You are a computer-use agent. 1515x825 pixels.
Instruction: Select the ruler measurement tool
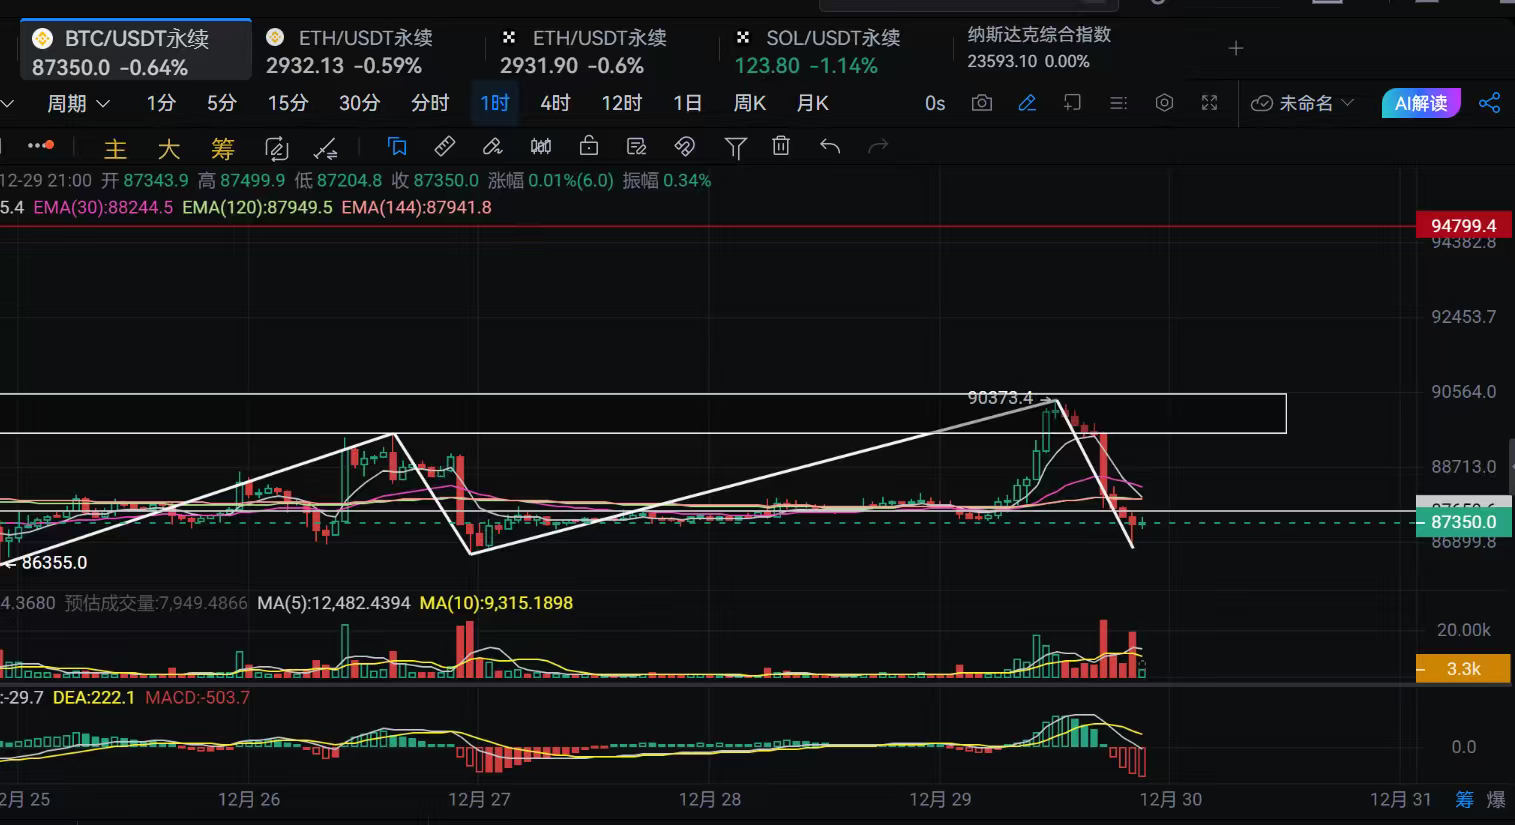pyautogui.click(x=445, y=147)
